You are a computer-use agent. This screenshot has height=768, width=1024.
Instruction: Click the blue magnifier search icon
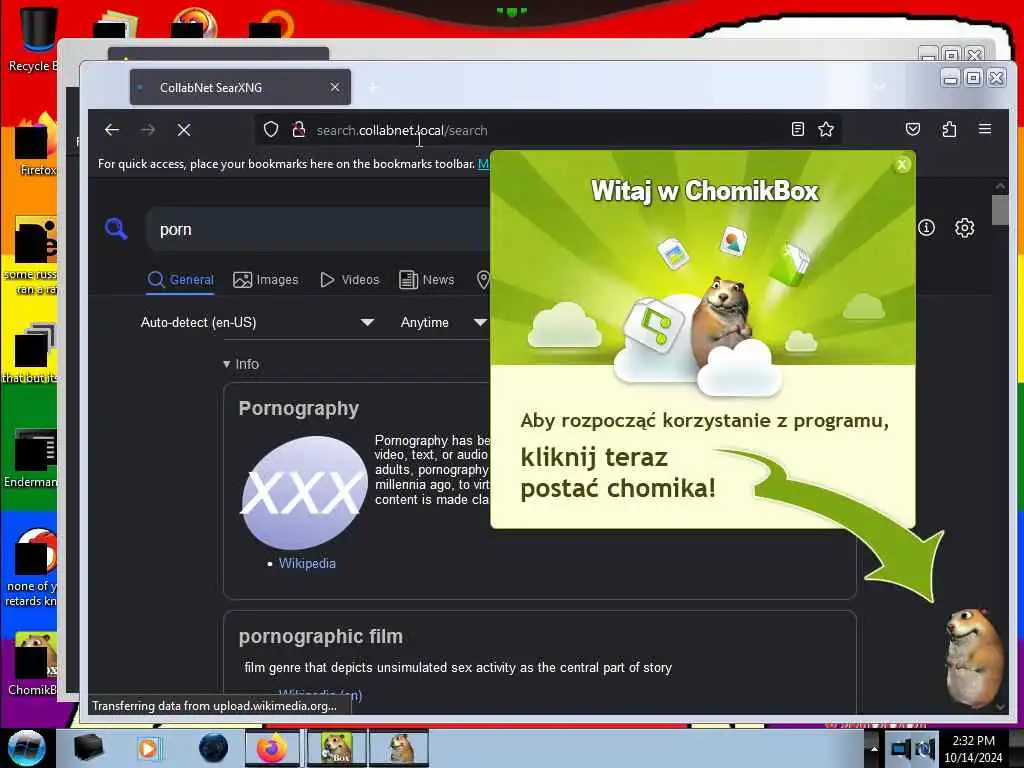[116, 229]
